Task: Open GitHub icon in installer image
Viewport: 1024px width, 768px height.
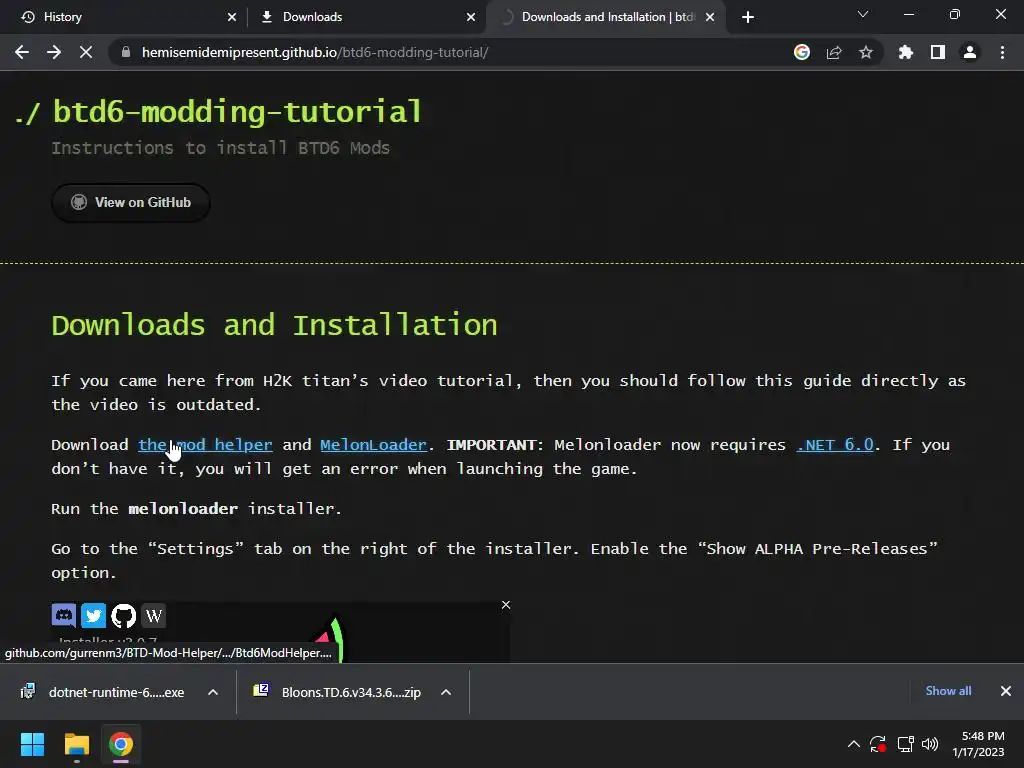Action: (123, 615)
